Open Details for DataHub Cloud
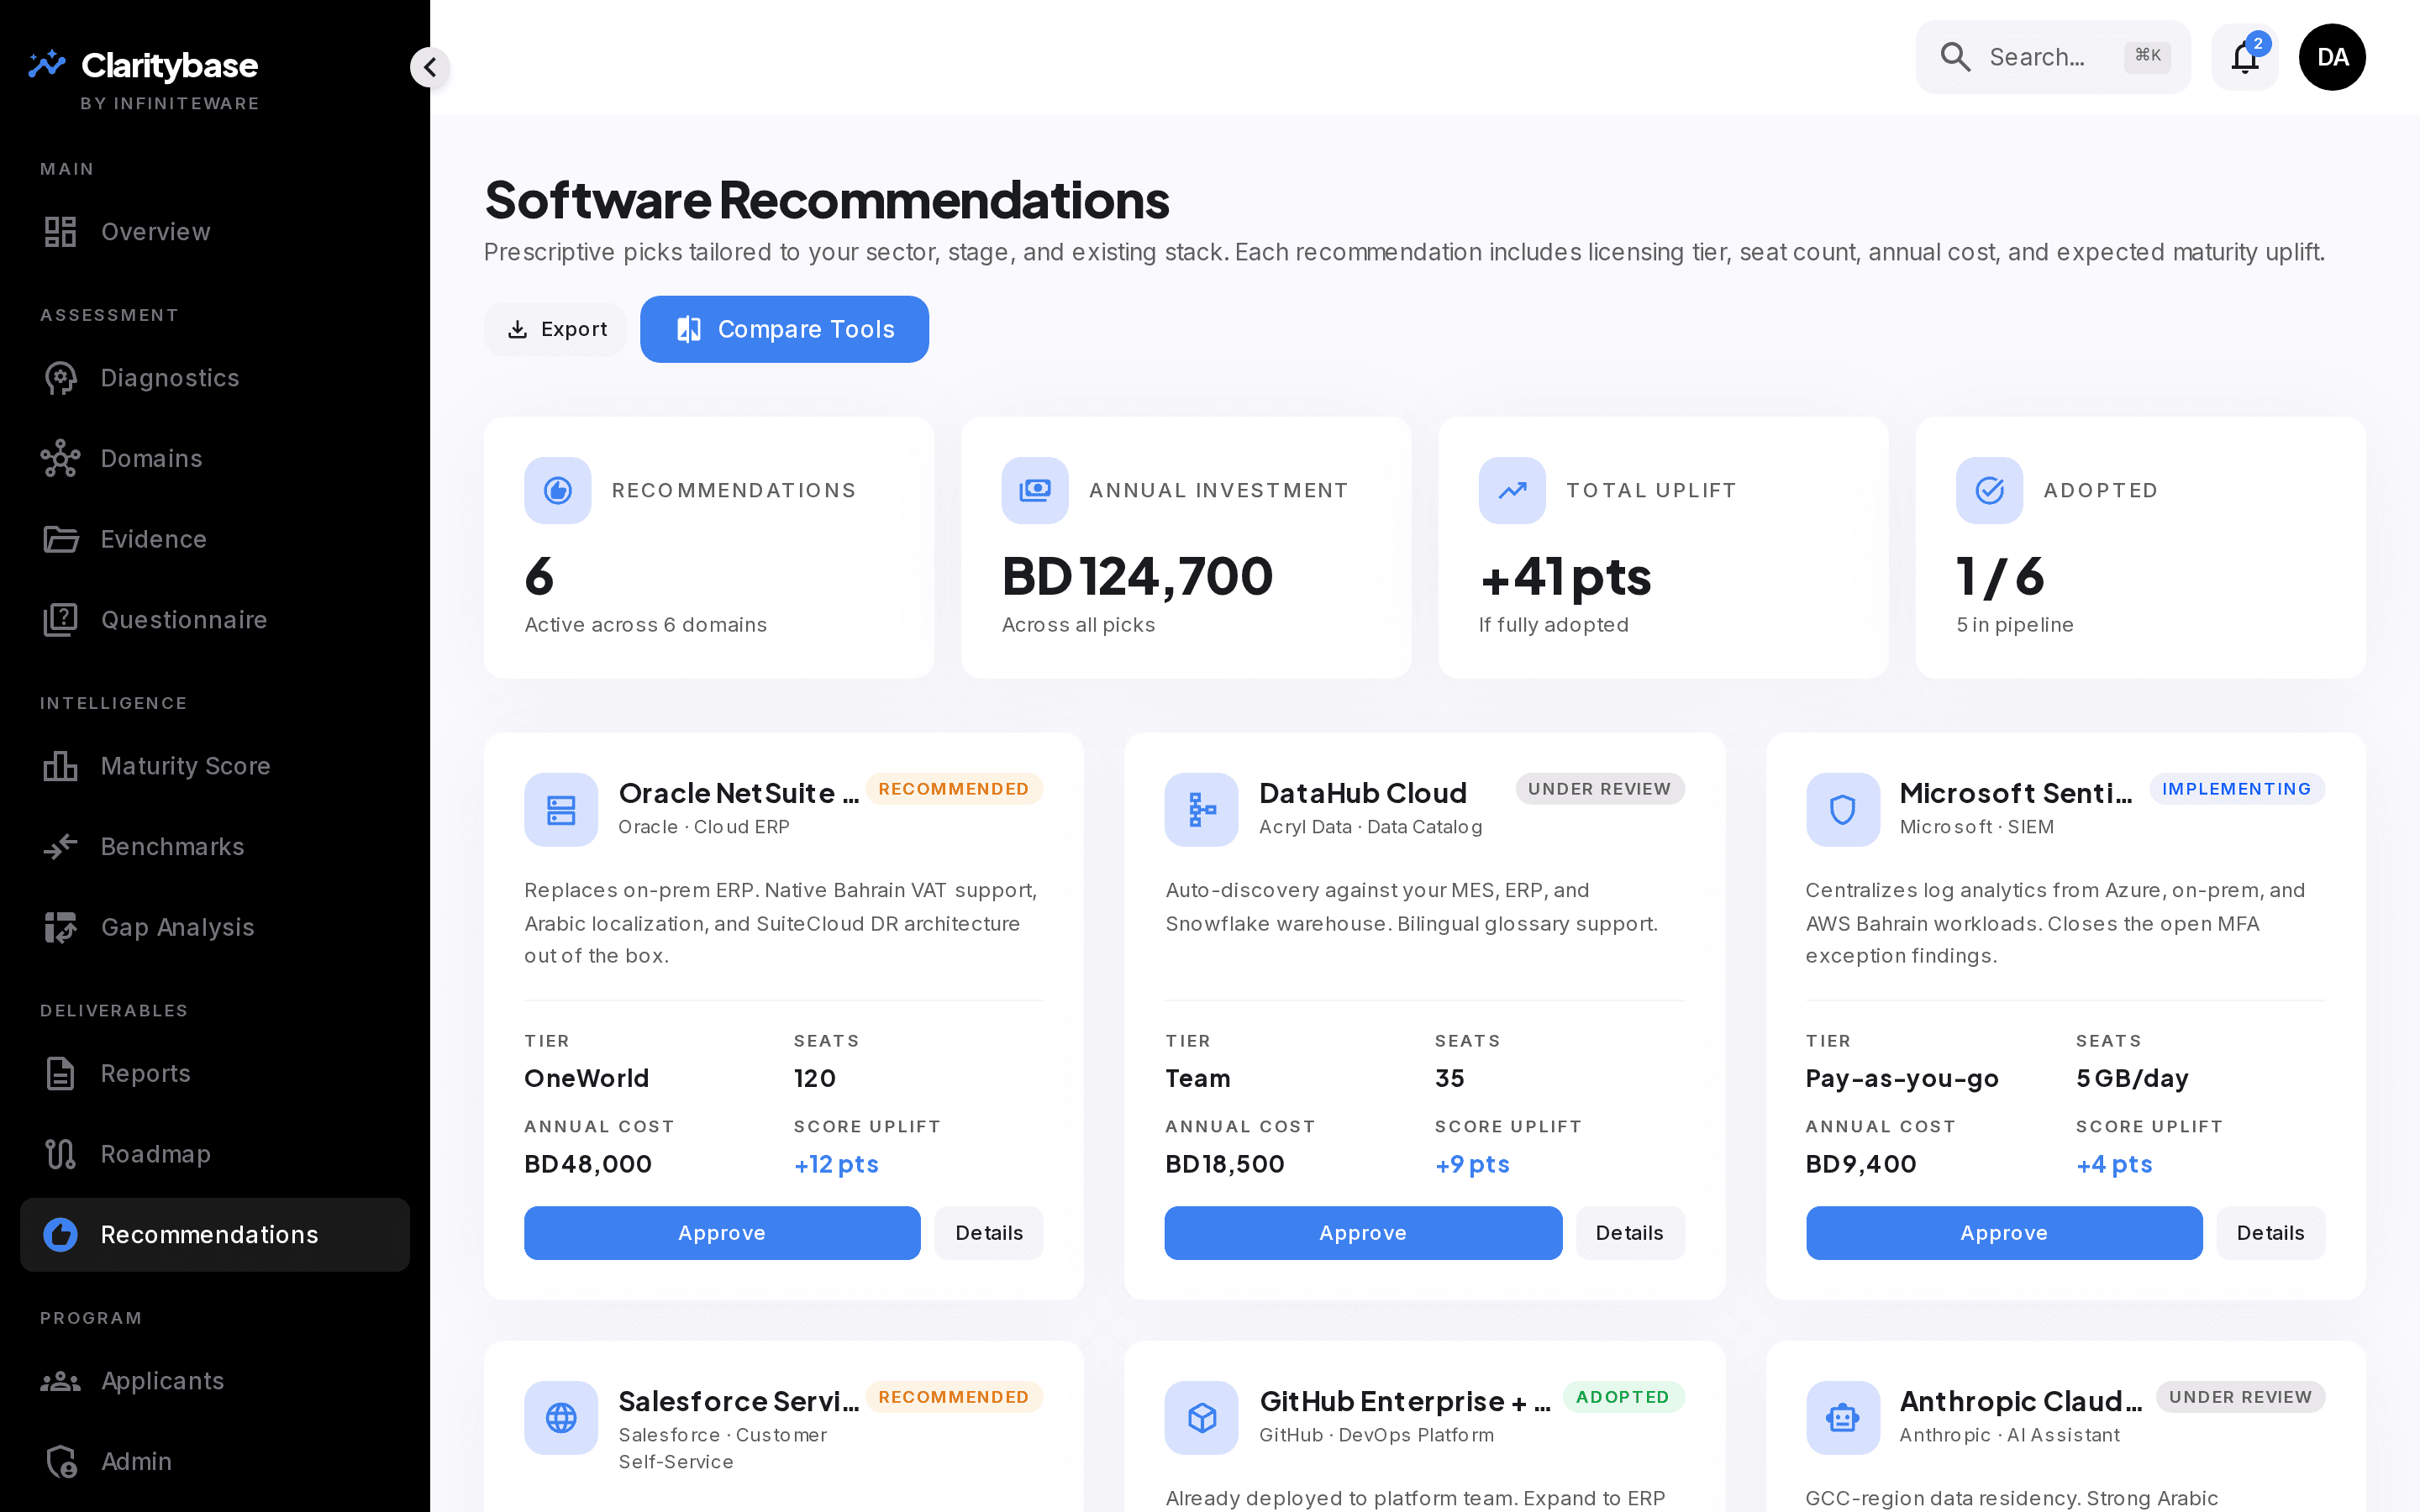Viewport: 2420px width, 1512px height. pyautogui.click(x=1630, y=1233)
